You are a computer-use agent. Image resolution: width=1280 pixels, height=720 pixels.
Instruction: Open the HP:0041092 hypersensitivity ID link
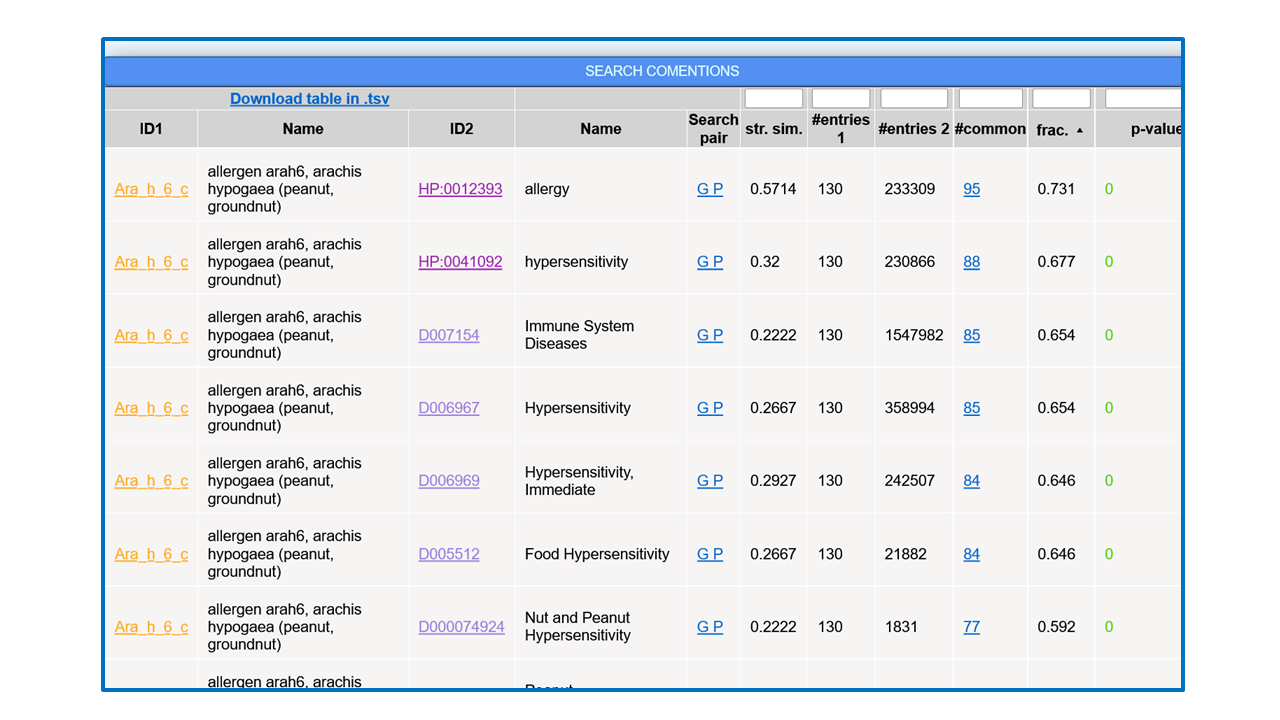460,262
